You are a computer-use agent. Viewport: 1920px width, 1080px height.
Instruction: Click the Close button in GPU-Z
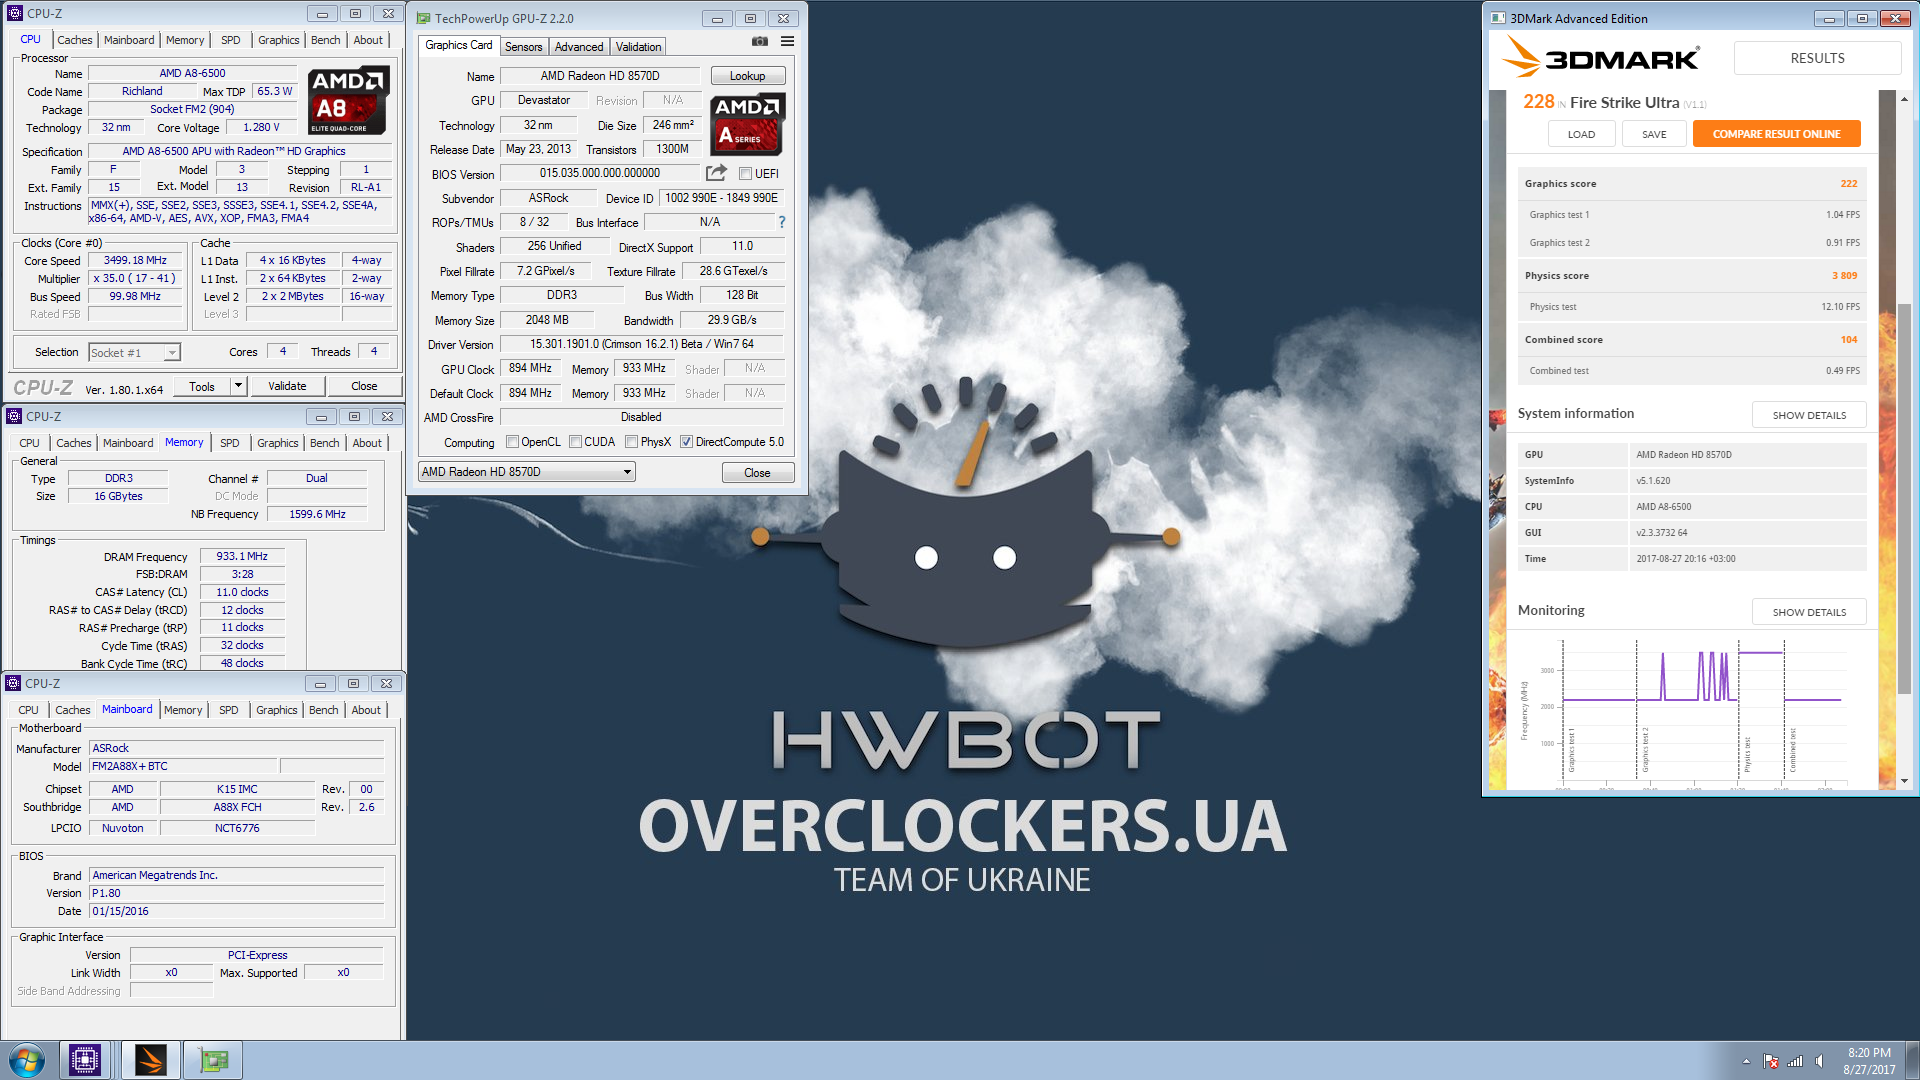click(757, 473)
